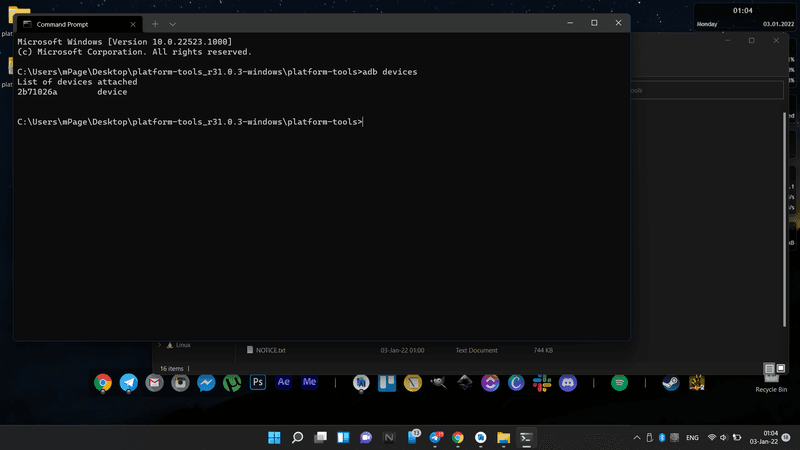Show hidden system tray icons
Image resolution: width=800 pixels, height=450 pixels.
click(637, 438)
